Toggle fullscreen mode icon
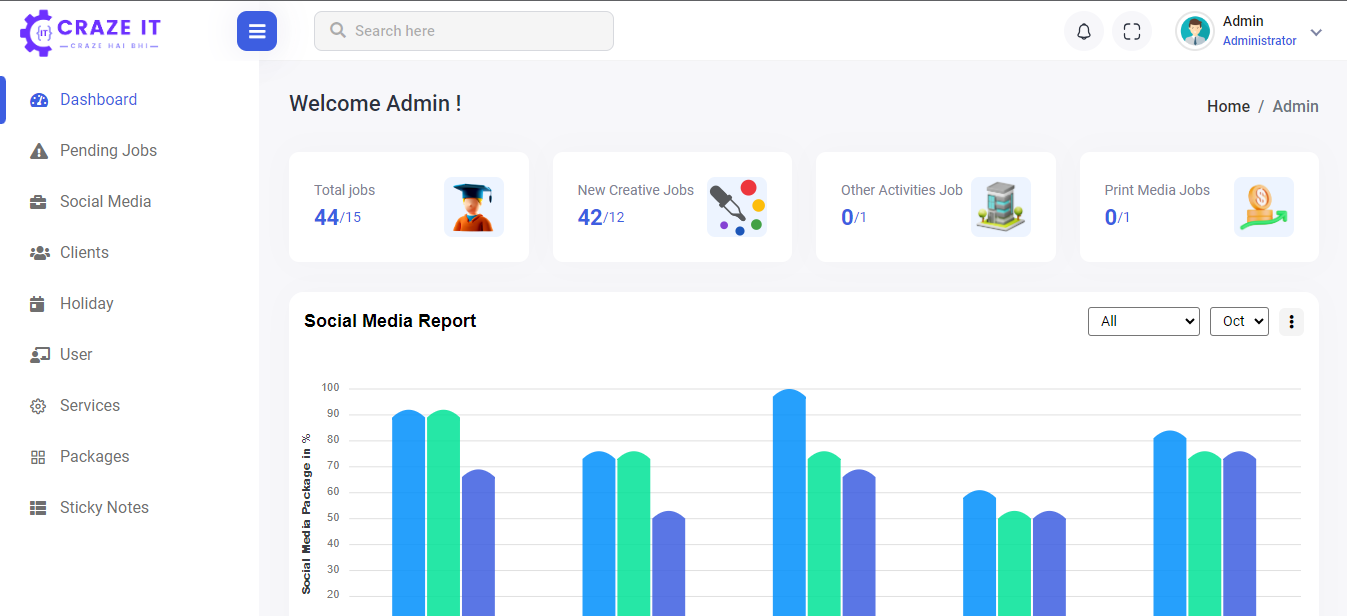 pyautogui.click(x=1131, y=31)
